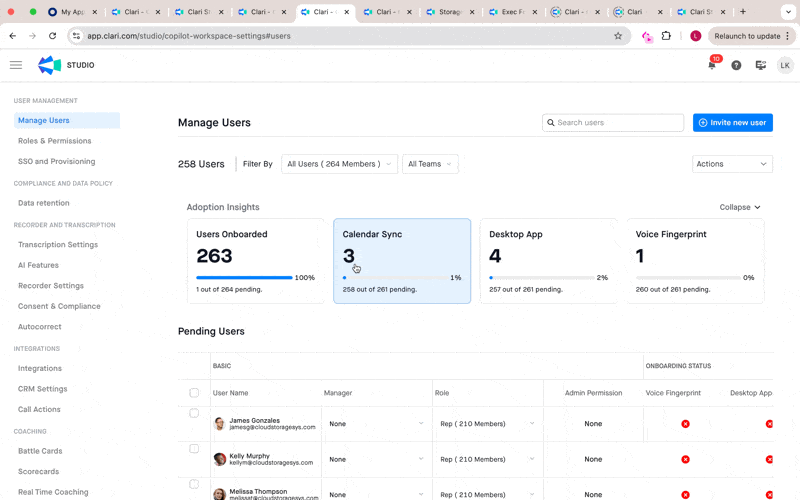Click the Calendar Sync progress bar
Image resolution: width=800 pixels, height=500 pixels.
tap(395, 278)
